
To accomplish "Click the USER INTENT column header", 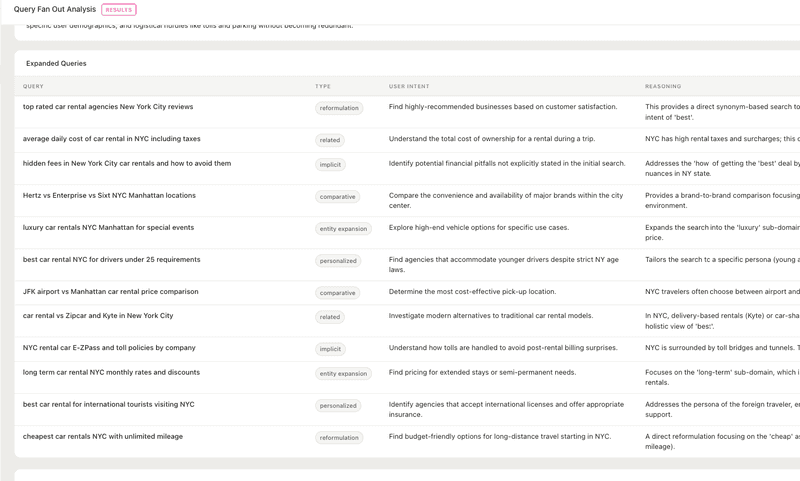I will point(409,86).
